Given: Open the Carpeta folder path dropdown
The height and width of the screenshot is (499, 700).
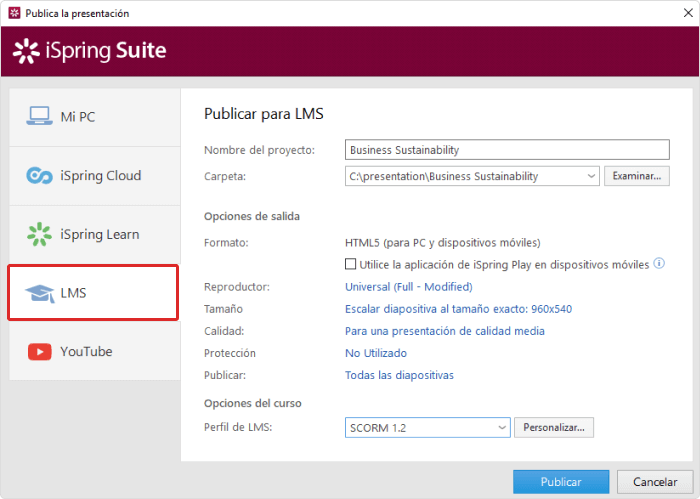Looking at the screenshot, I should 591,176.
